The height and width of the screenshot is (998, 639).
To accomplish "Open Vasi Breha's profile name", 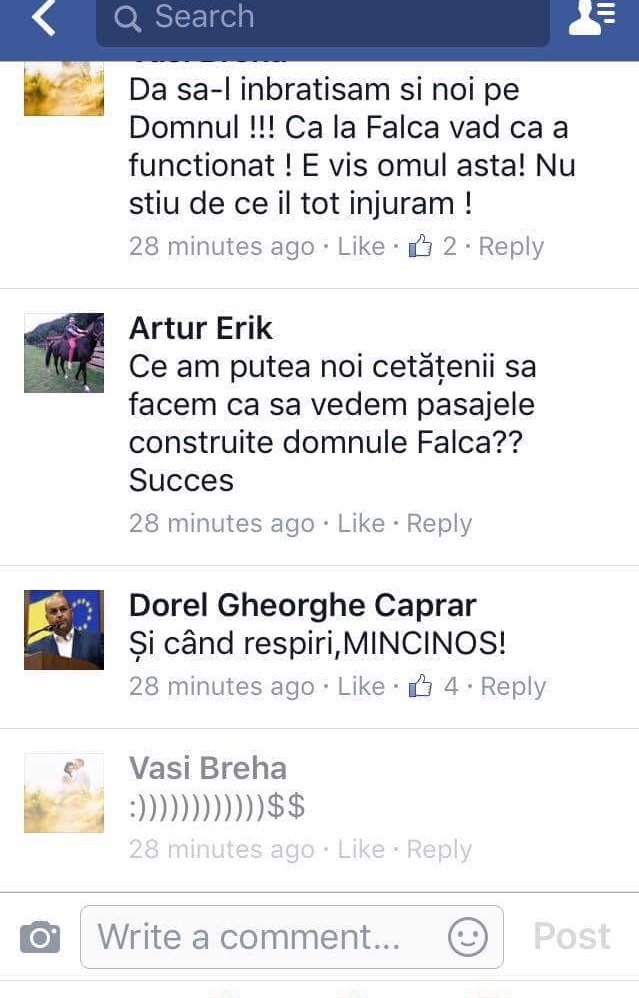I will 207,768.
